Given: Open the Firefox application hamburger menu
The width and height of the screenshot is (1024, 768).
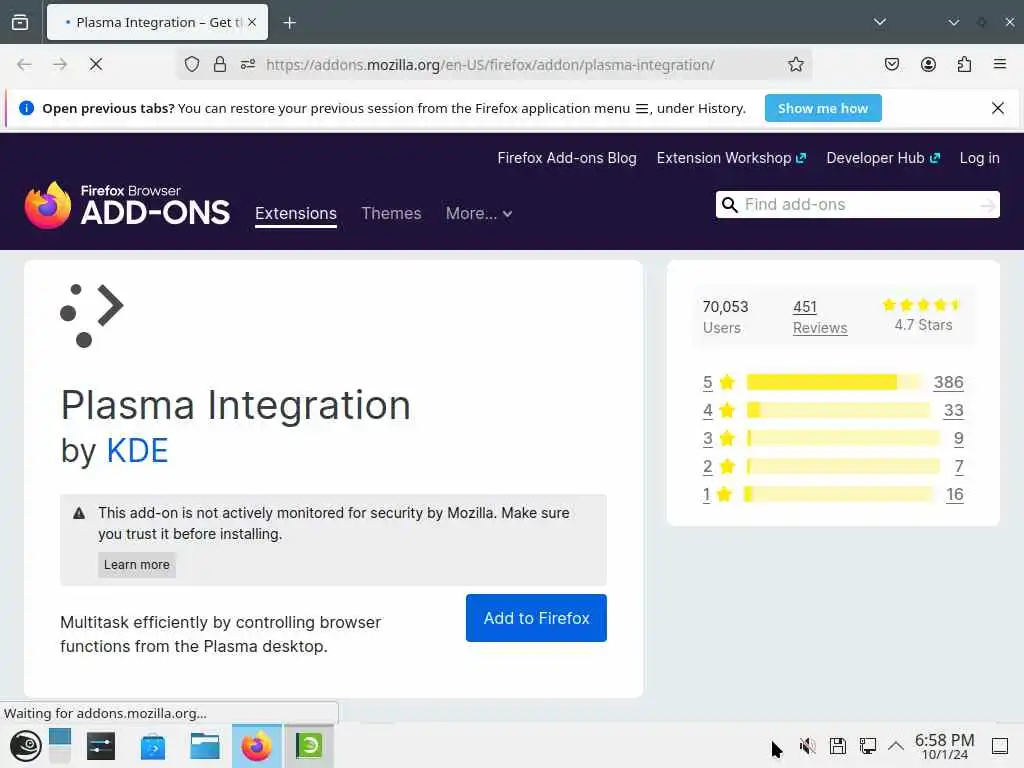Looking at the screenshot, I should [x=1000, y=63].
